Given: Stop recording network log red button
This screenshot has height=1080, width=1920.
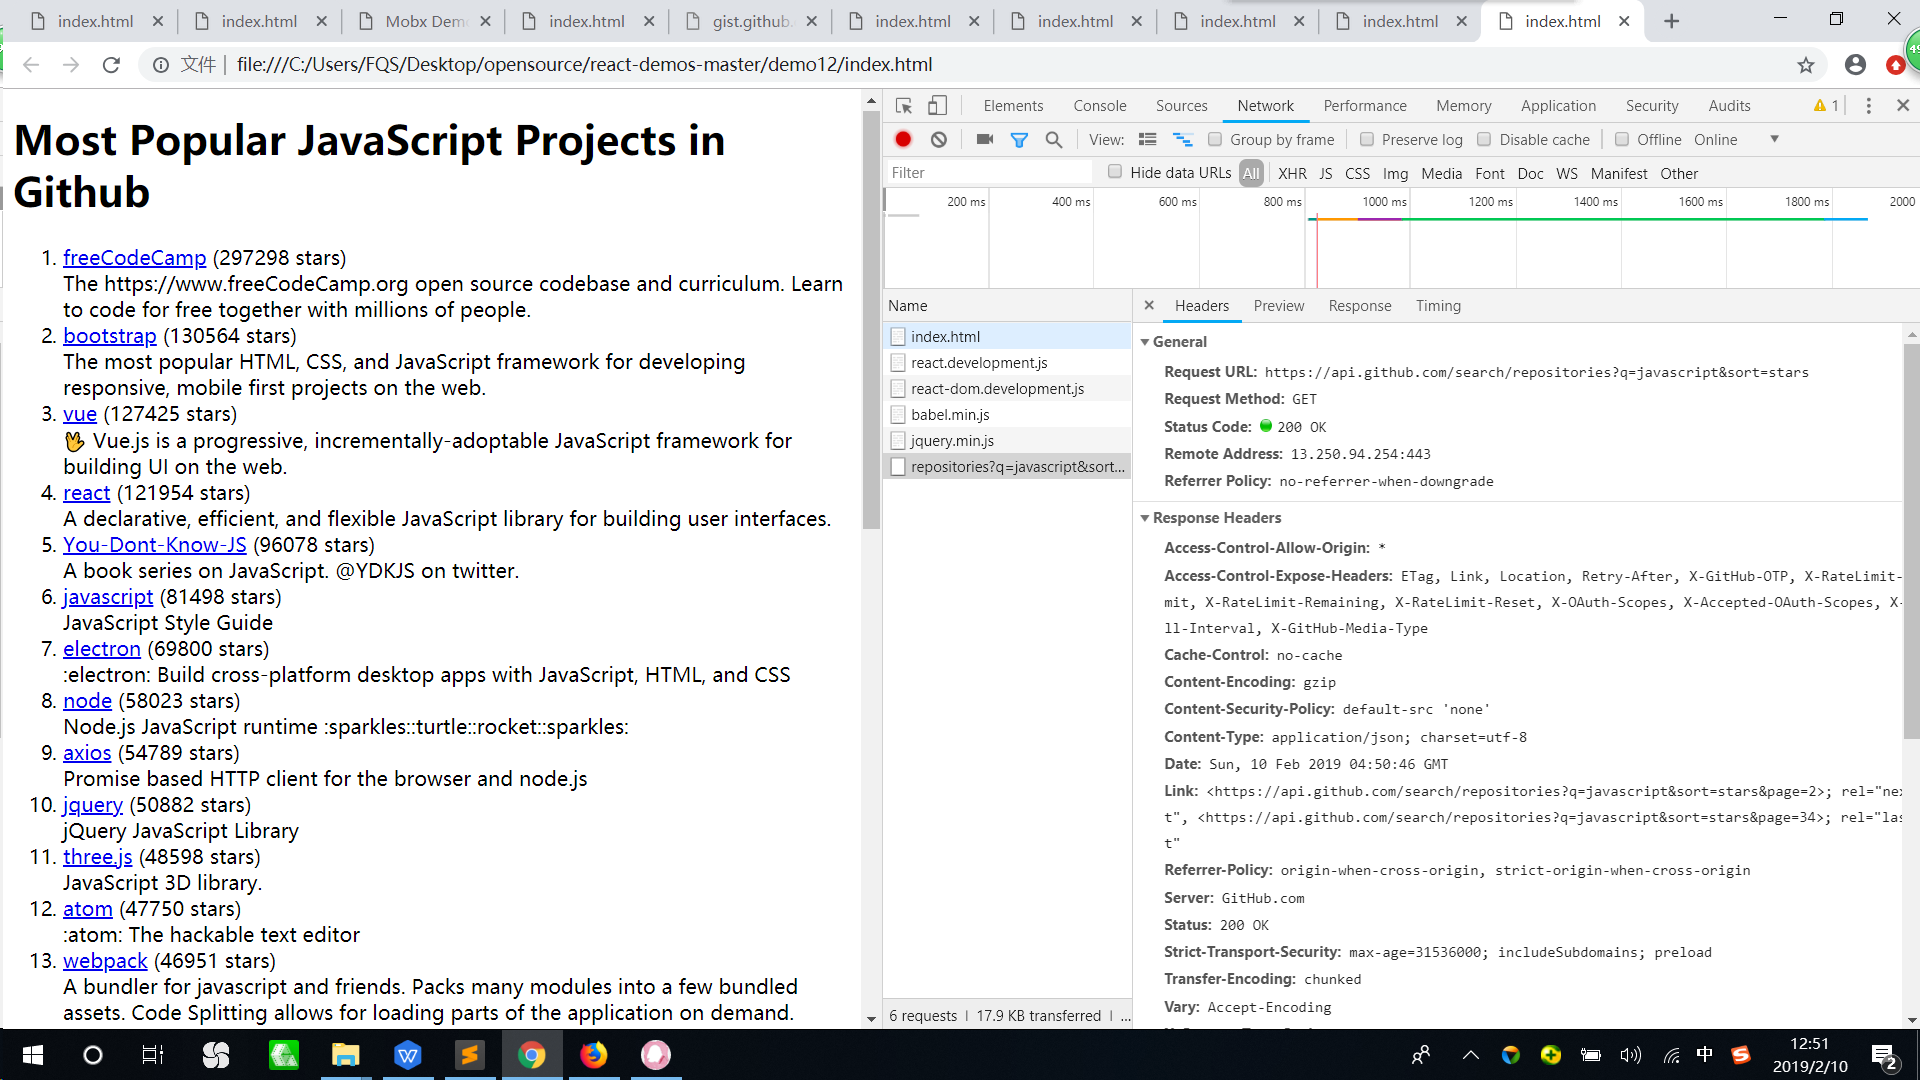Looking at the screenshot, I should click(903, 140).
